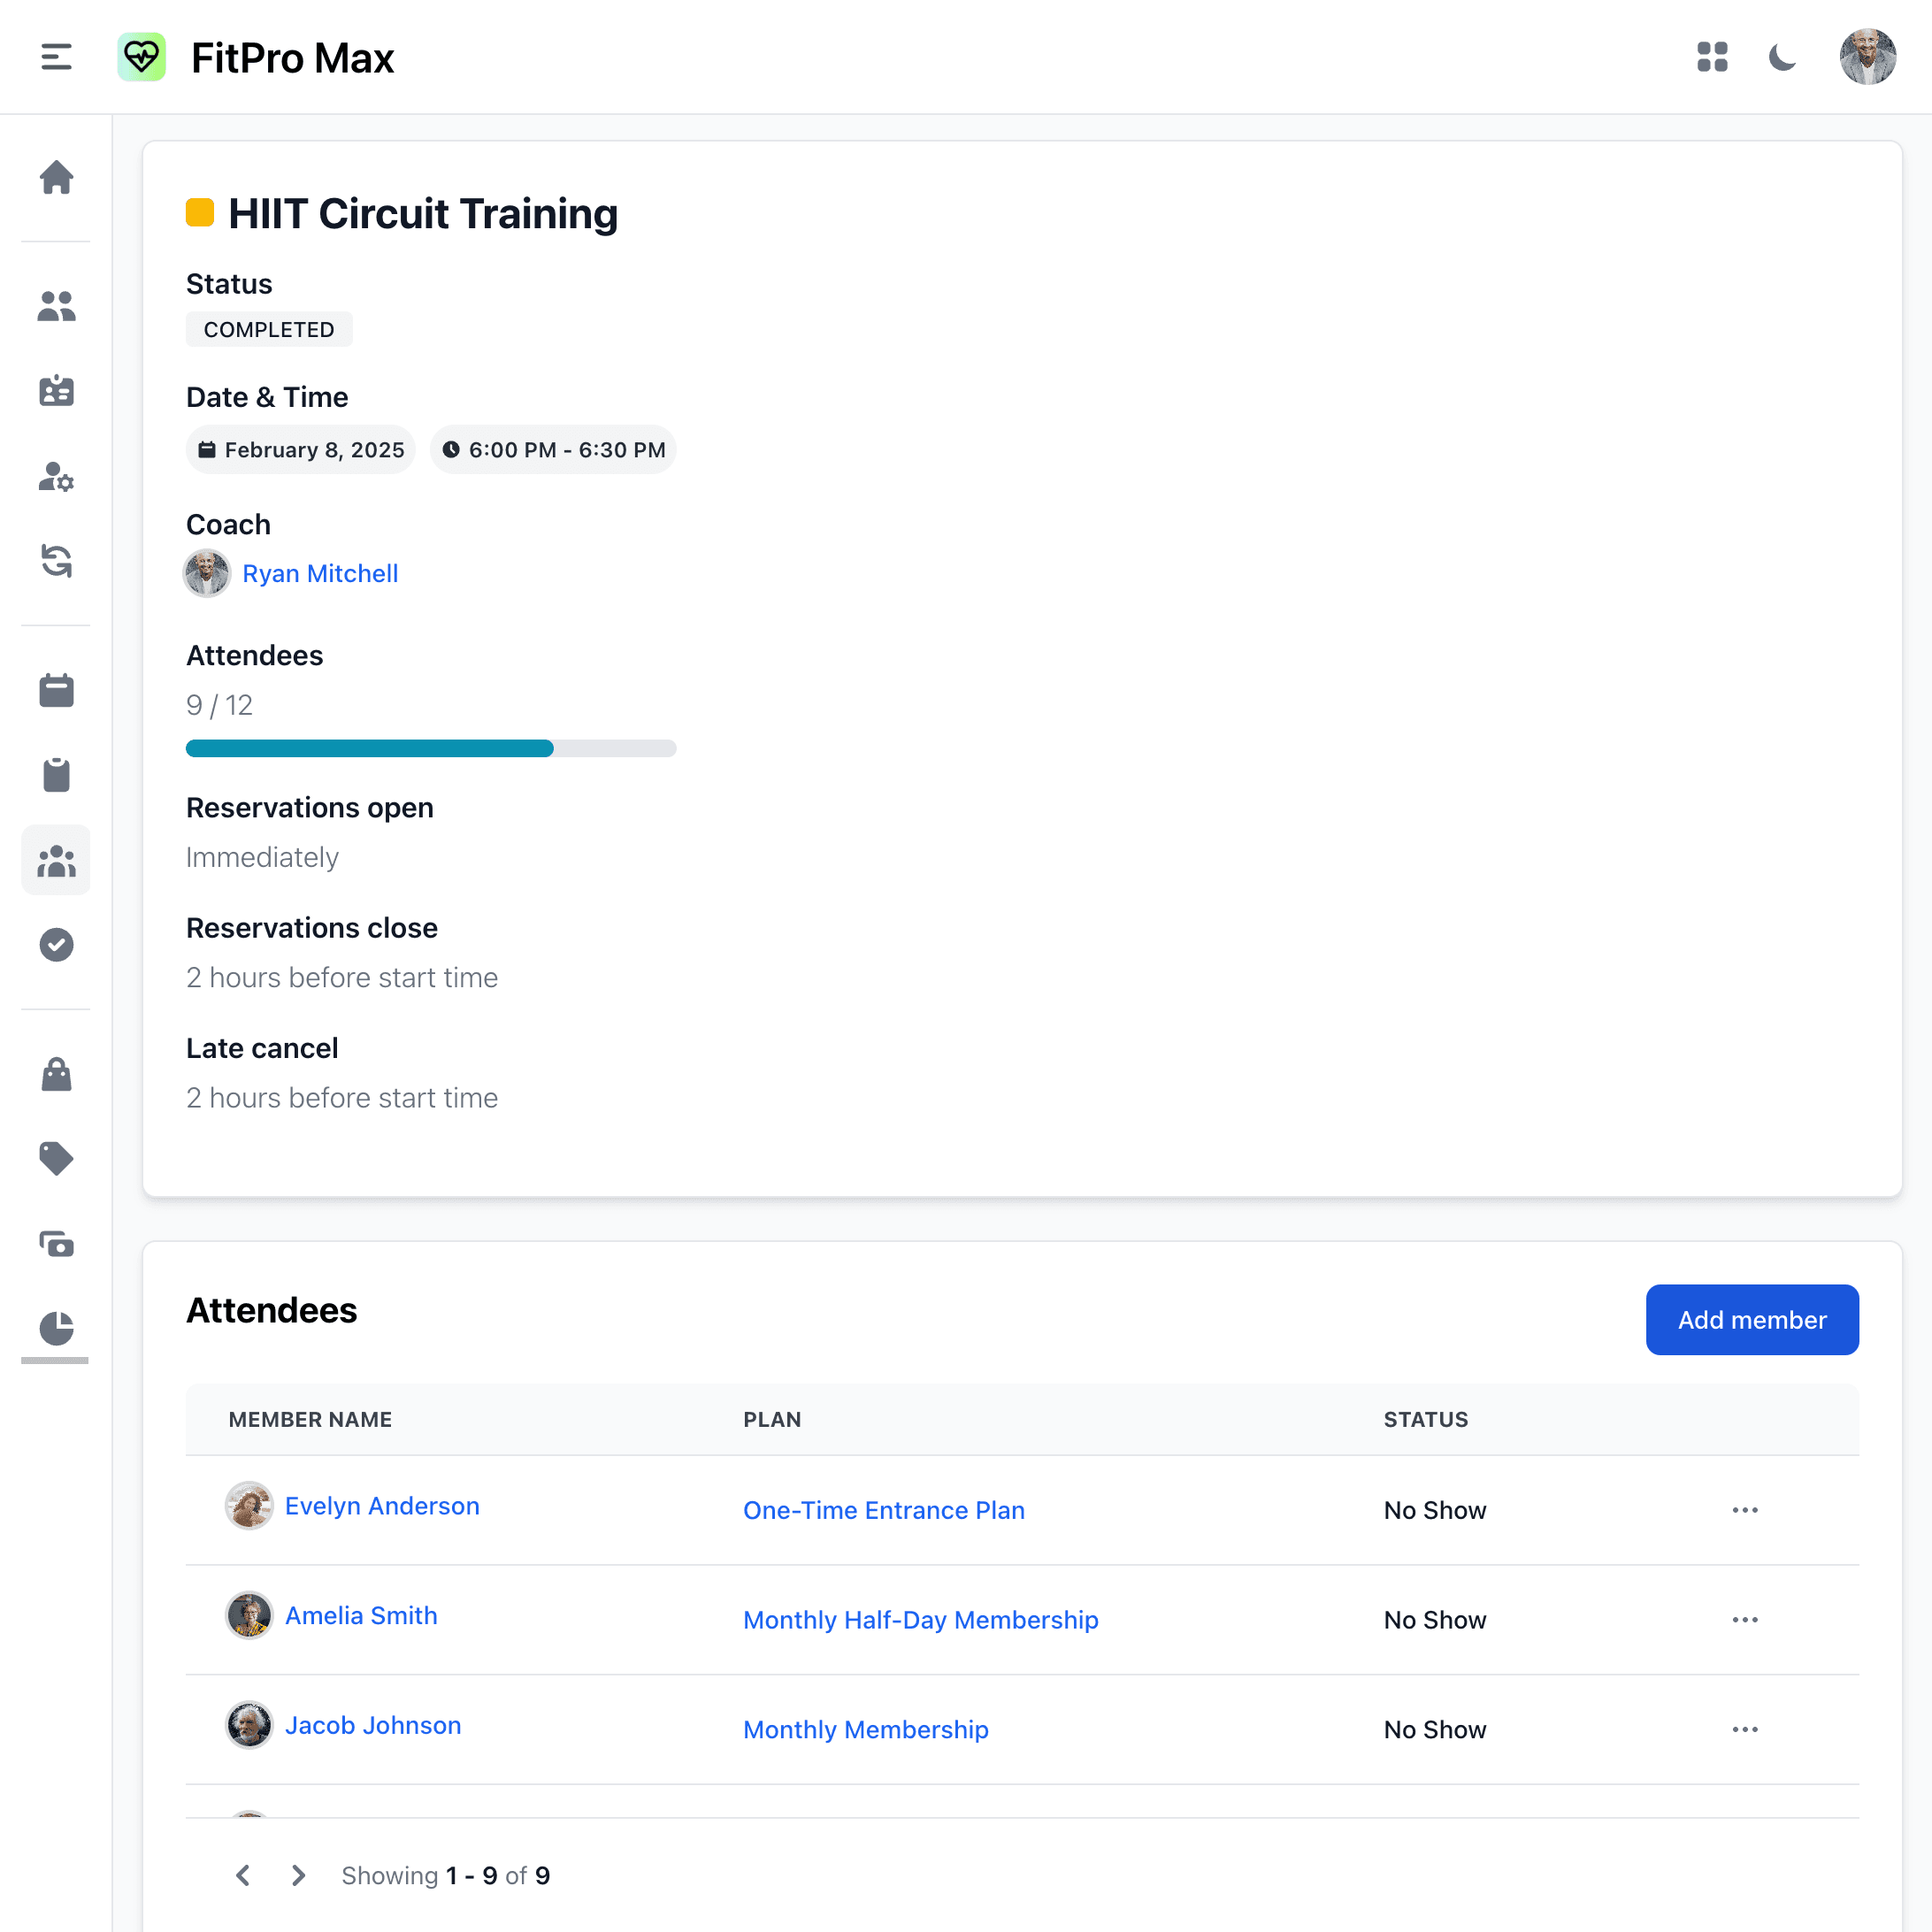This screenshot has width=1932, height=1932.
Task: Open the member card section in the sidebar
Action: click(56, 391)
